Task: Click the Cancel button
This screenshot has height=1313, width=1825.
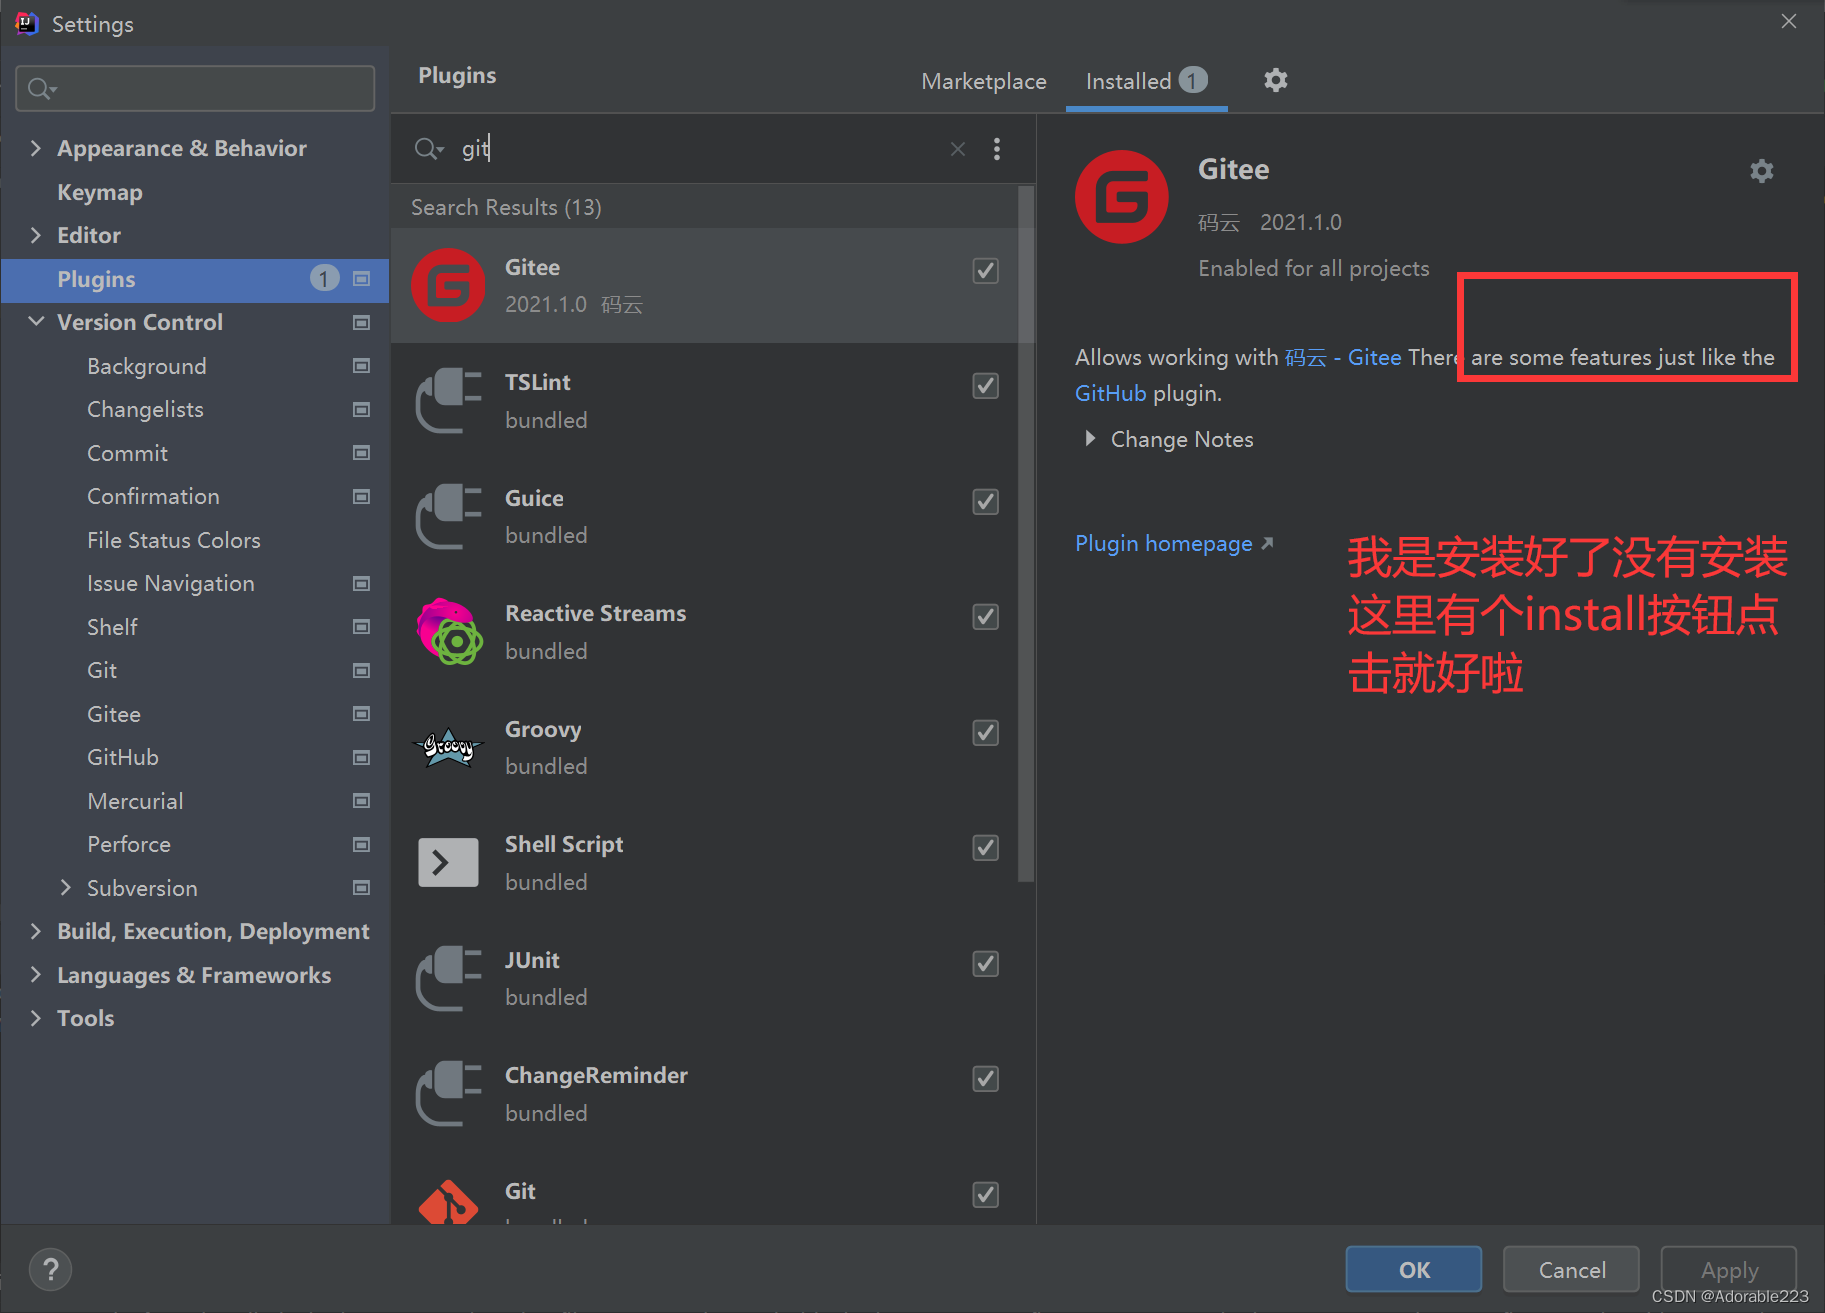Action: pos(1571,1269)
